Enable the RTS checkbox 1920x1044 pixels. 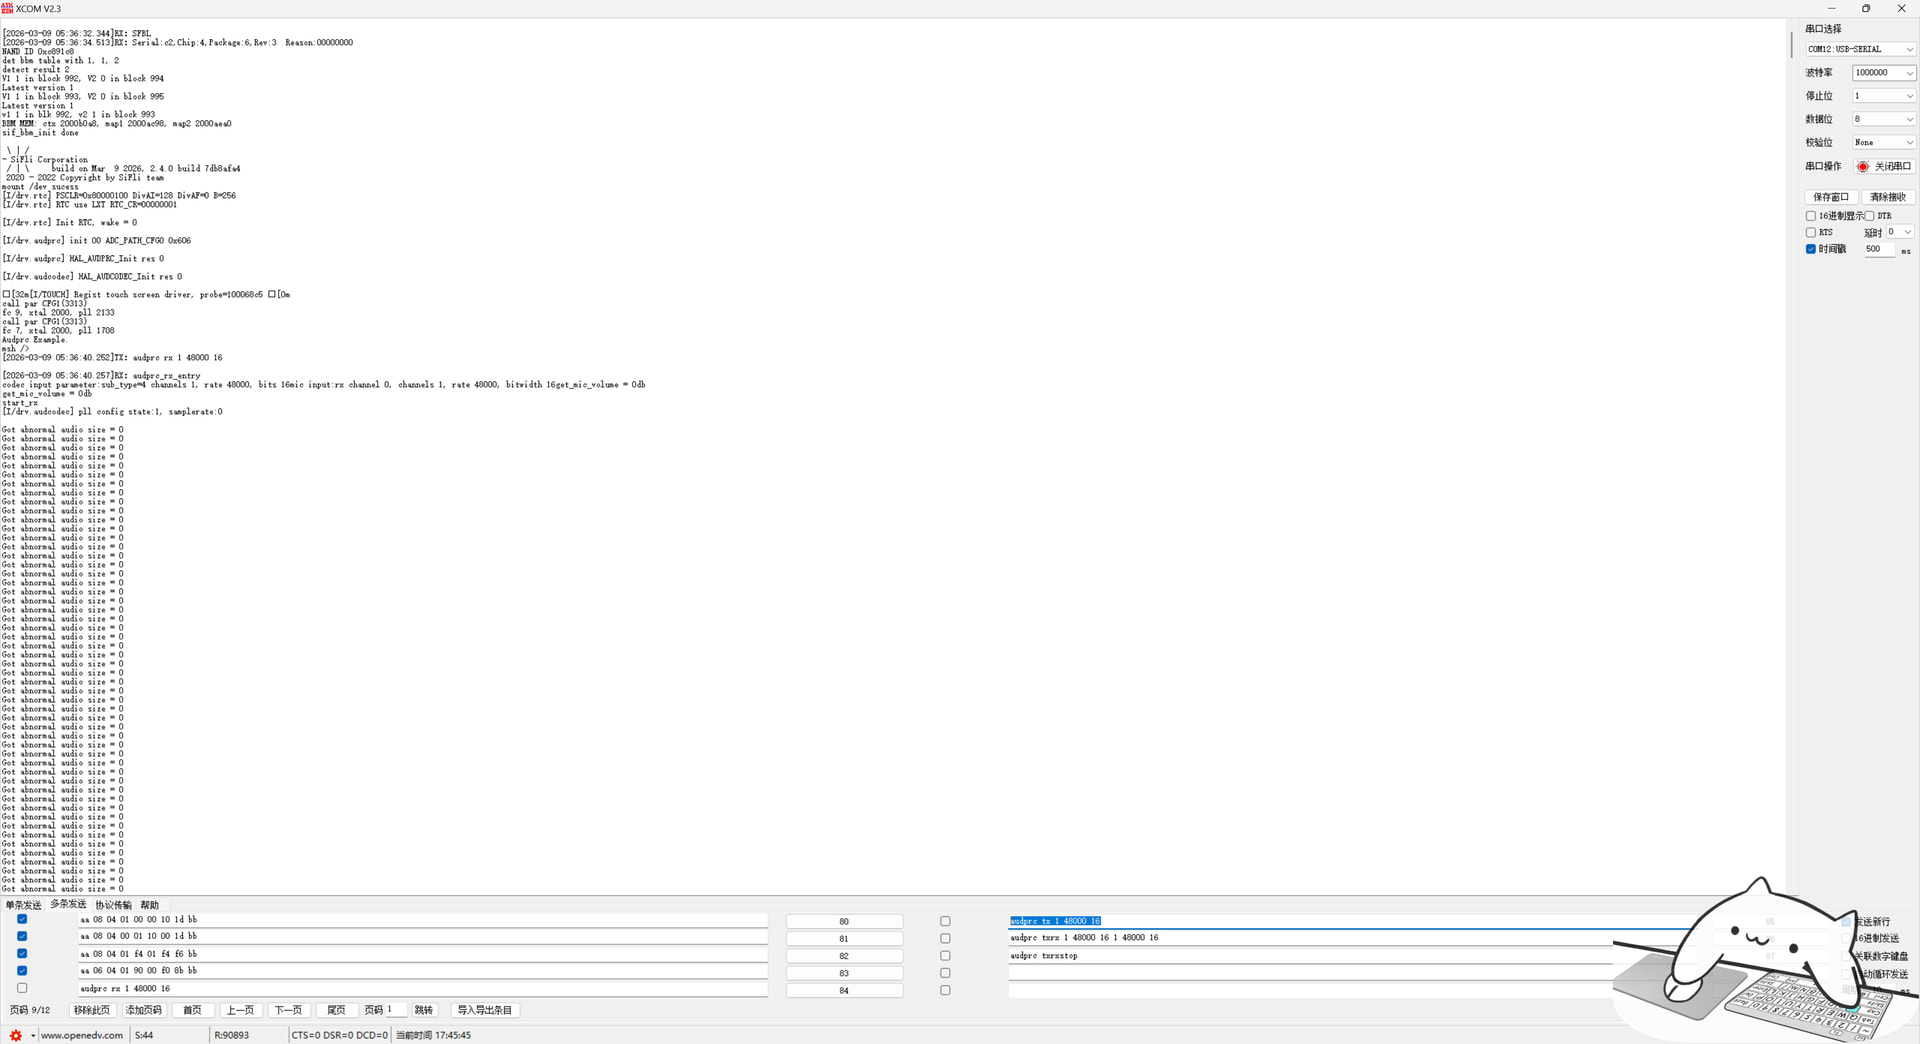pyautogui.click(x=1811, y=232)
